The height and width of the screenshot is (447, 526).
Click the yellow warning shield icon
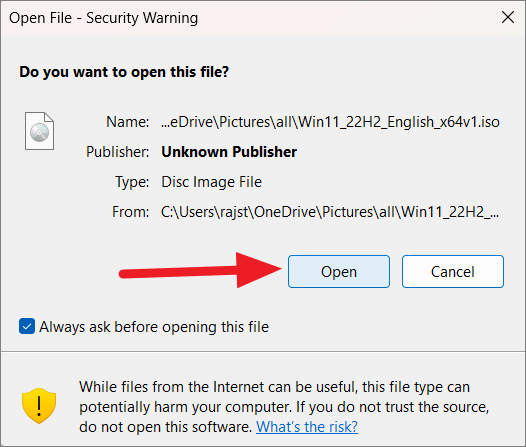tap(39, 406)
